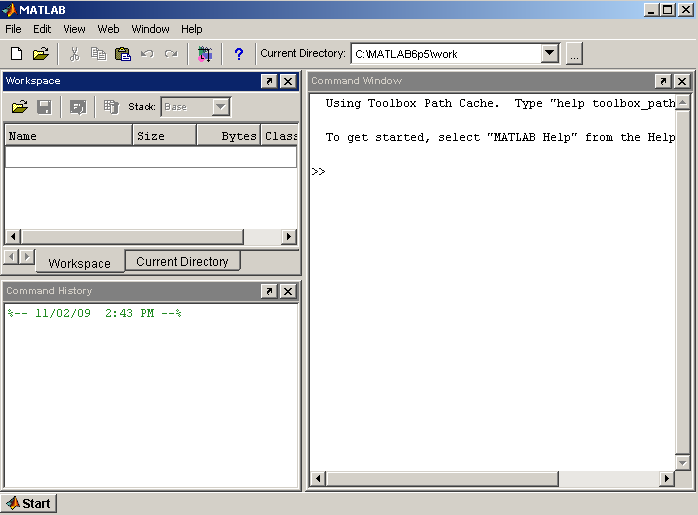Undock the Command History panel
Image resolution: width=698 pixels, height=515 pixels.
point(269,291)
